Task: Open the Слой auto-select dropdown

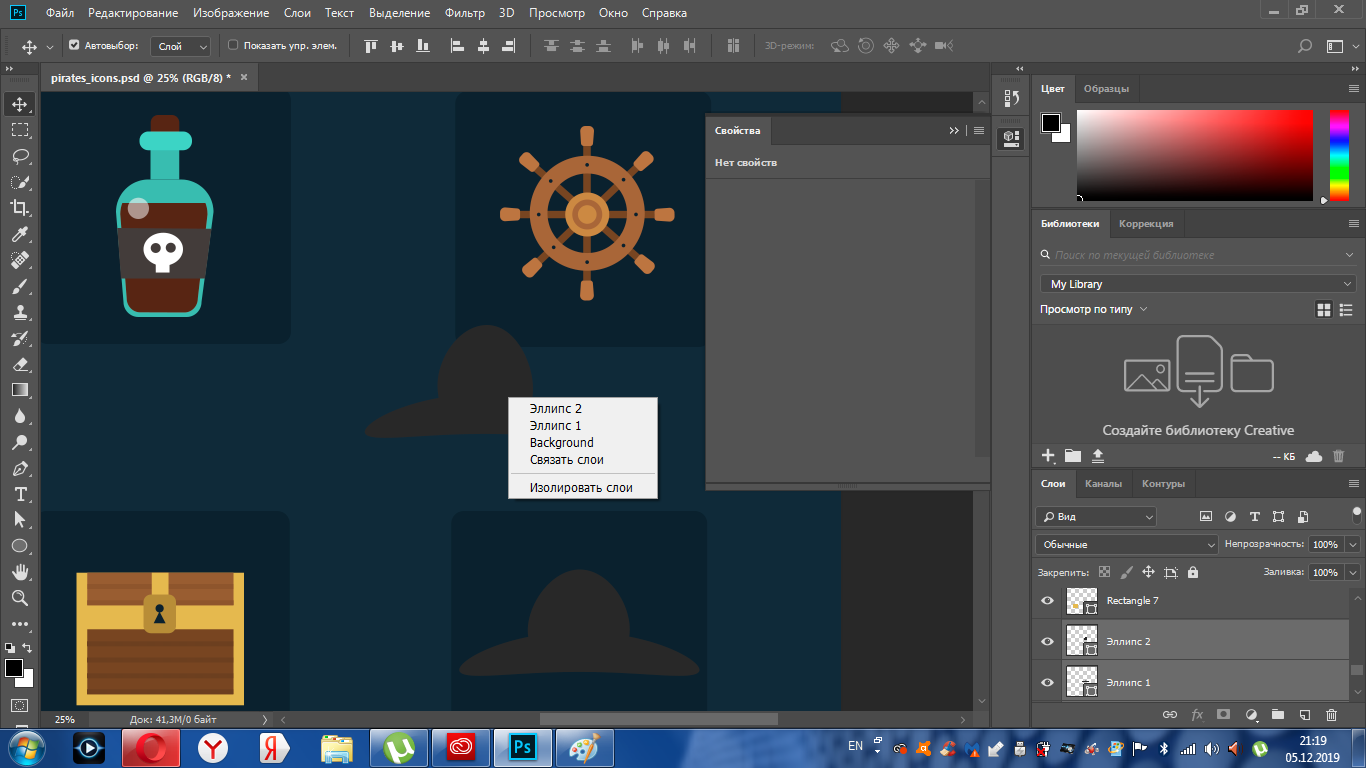Action: 181,46
